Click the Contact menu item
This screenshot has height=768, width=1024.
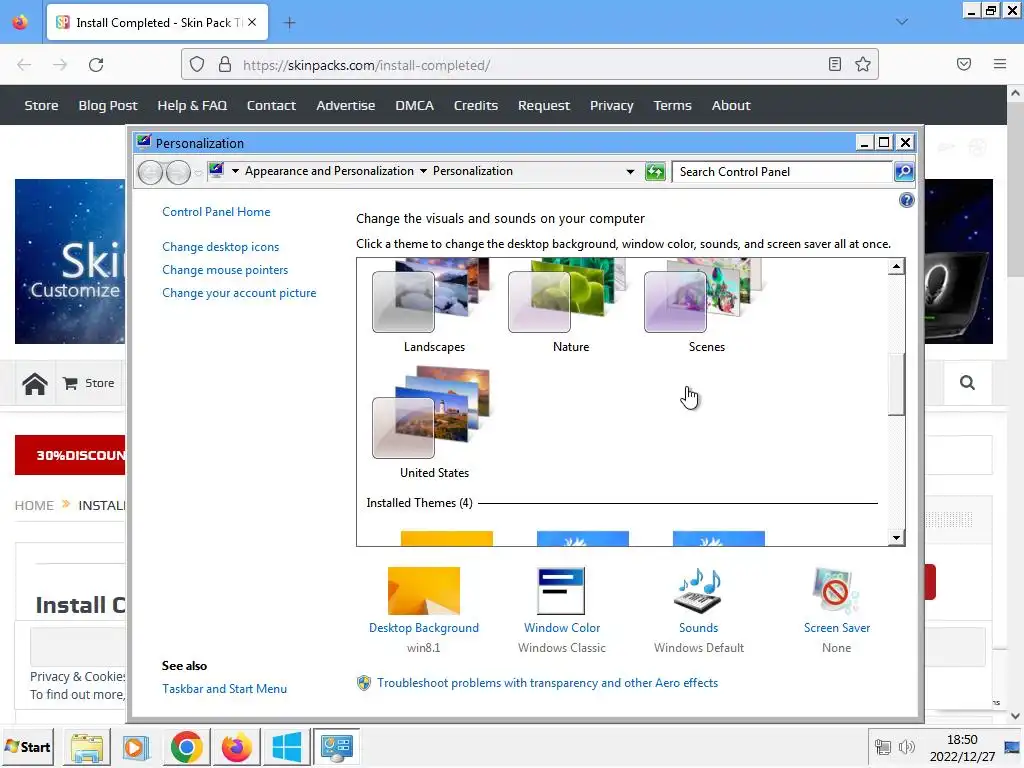tap(271, 105)
